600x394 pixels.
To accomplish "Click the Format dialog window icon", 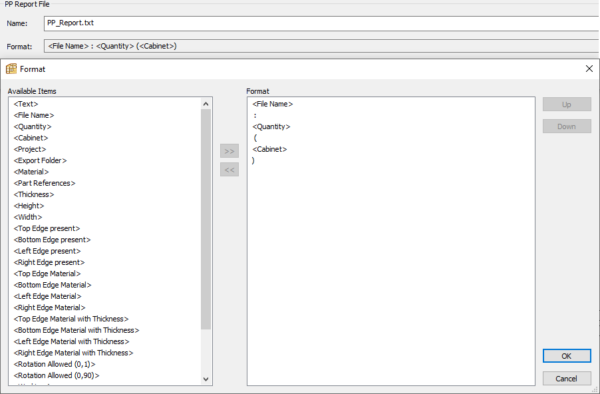I will 11,69.
